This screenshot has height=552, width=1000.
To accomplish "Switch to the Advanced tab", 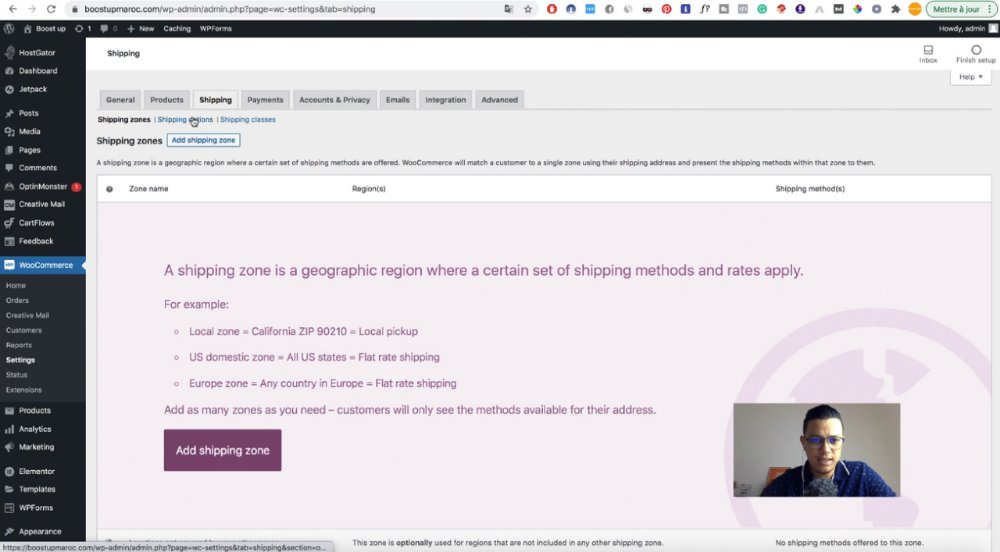I will pyautogui.click(x=499, y=100).
